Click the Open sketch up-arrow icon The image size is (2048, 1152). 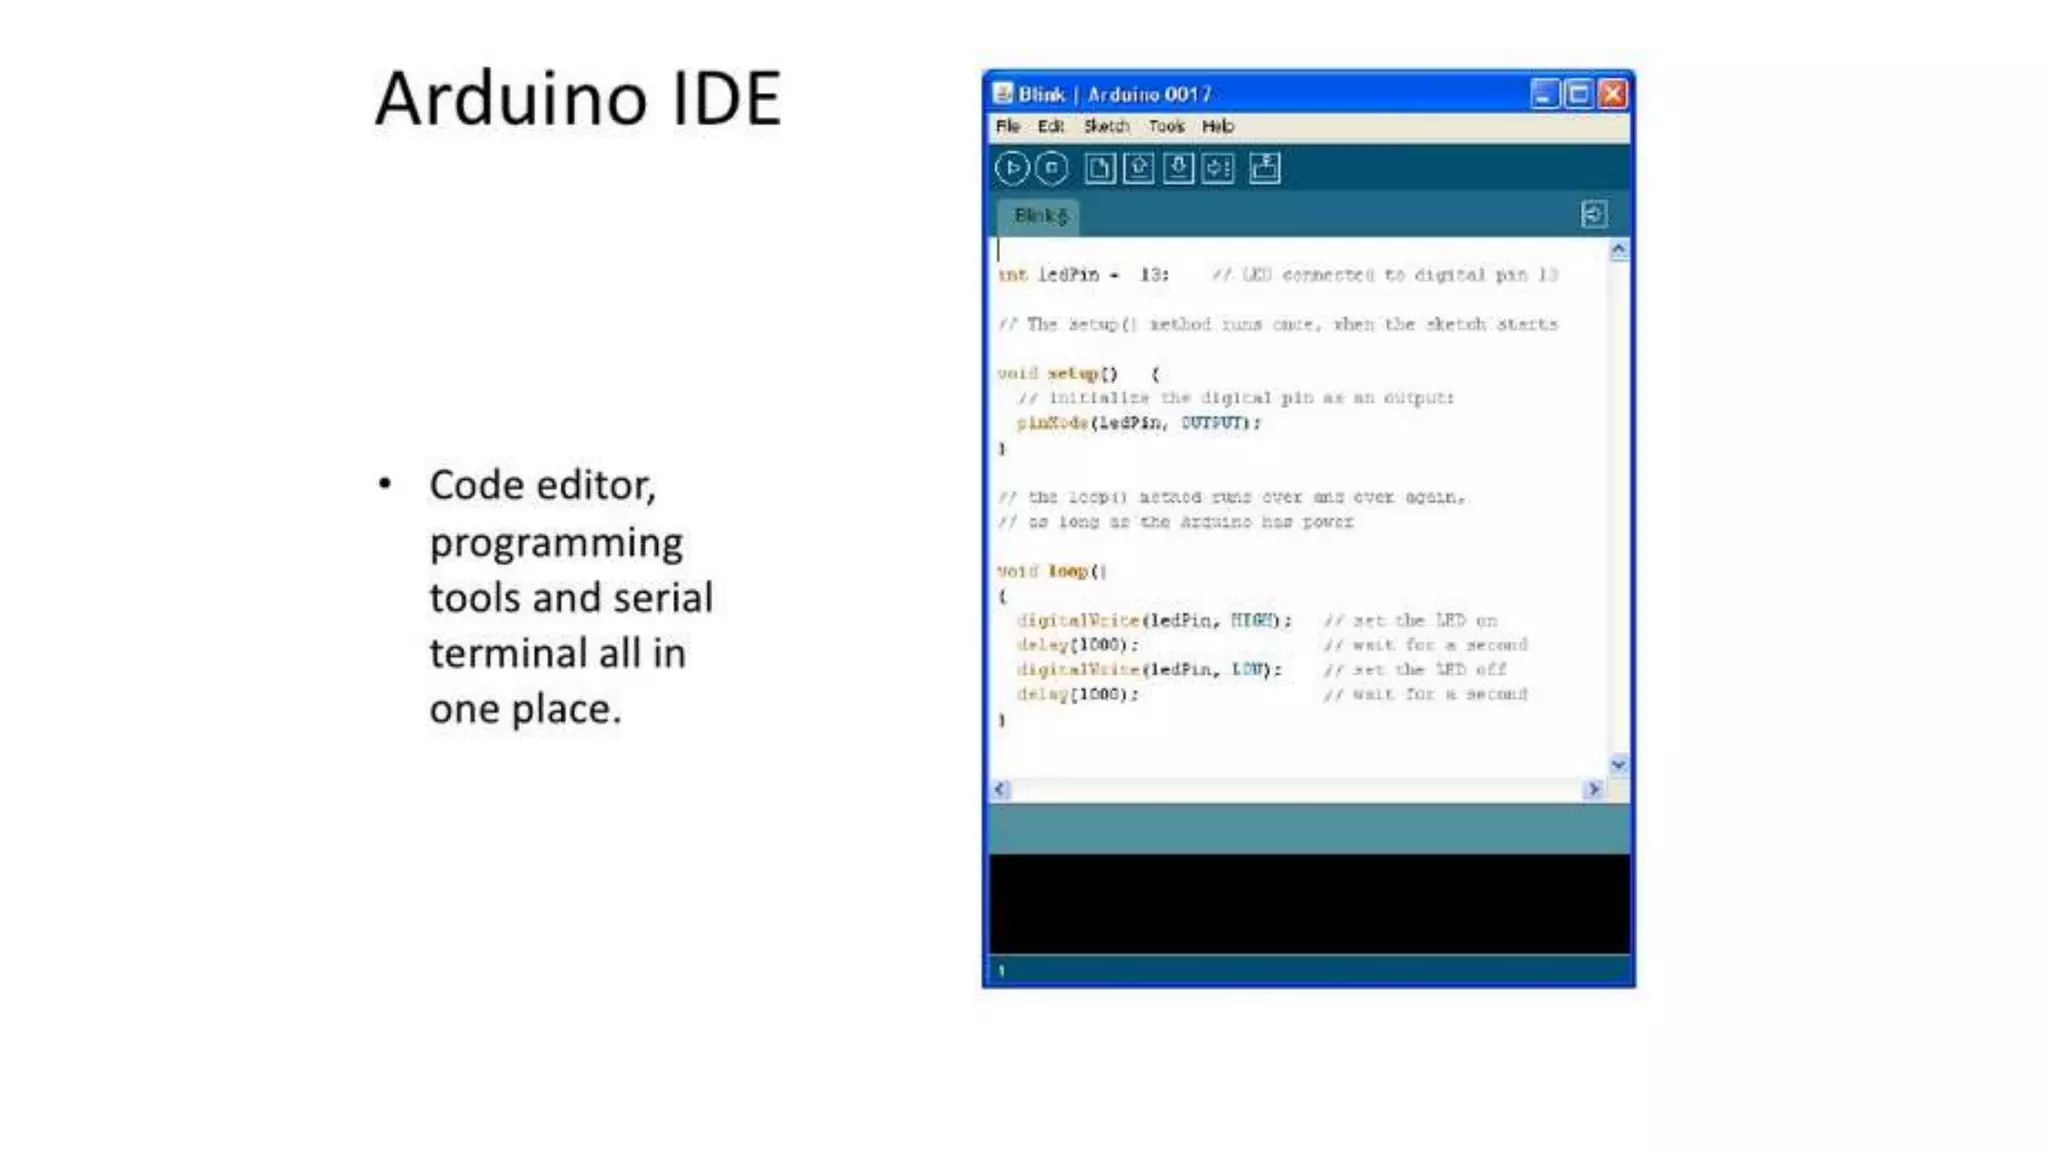click(x=1139, y=168)
